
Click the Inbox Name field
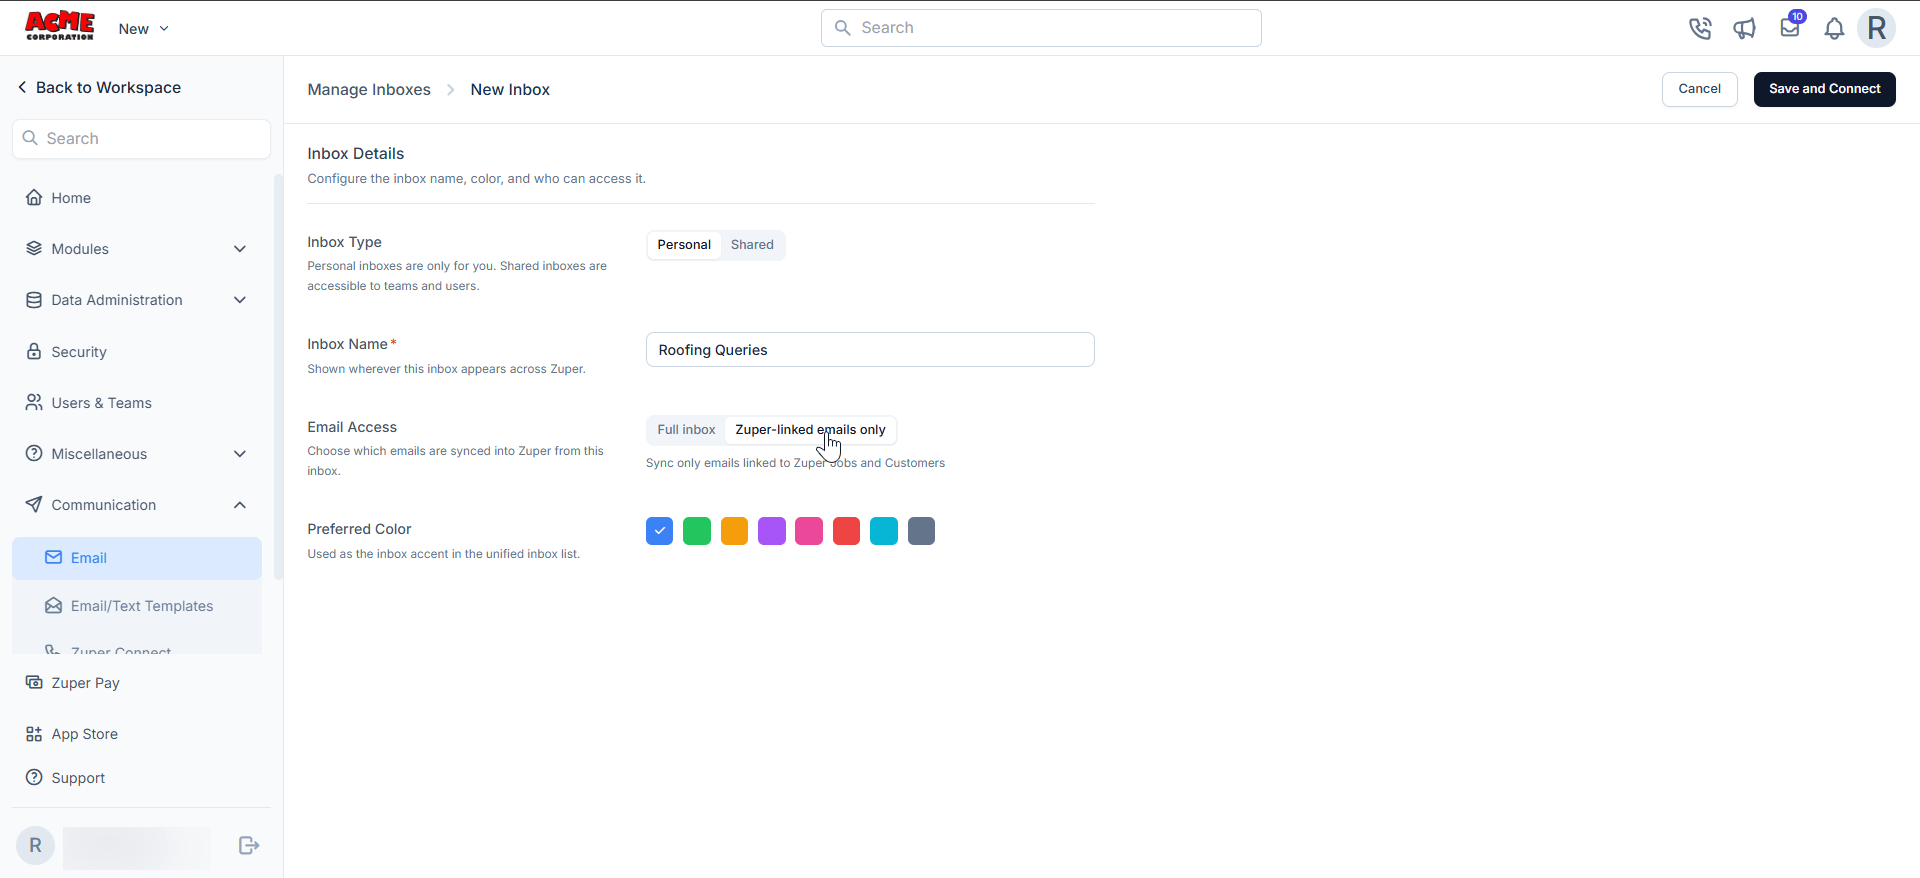pyautogui.click(x=870, y=350)
